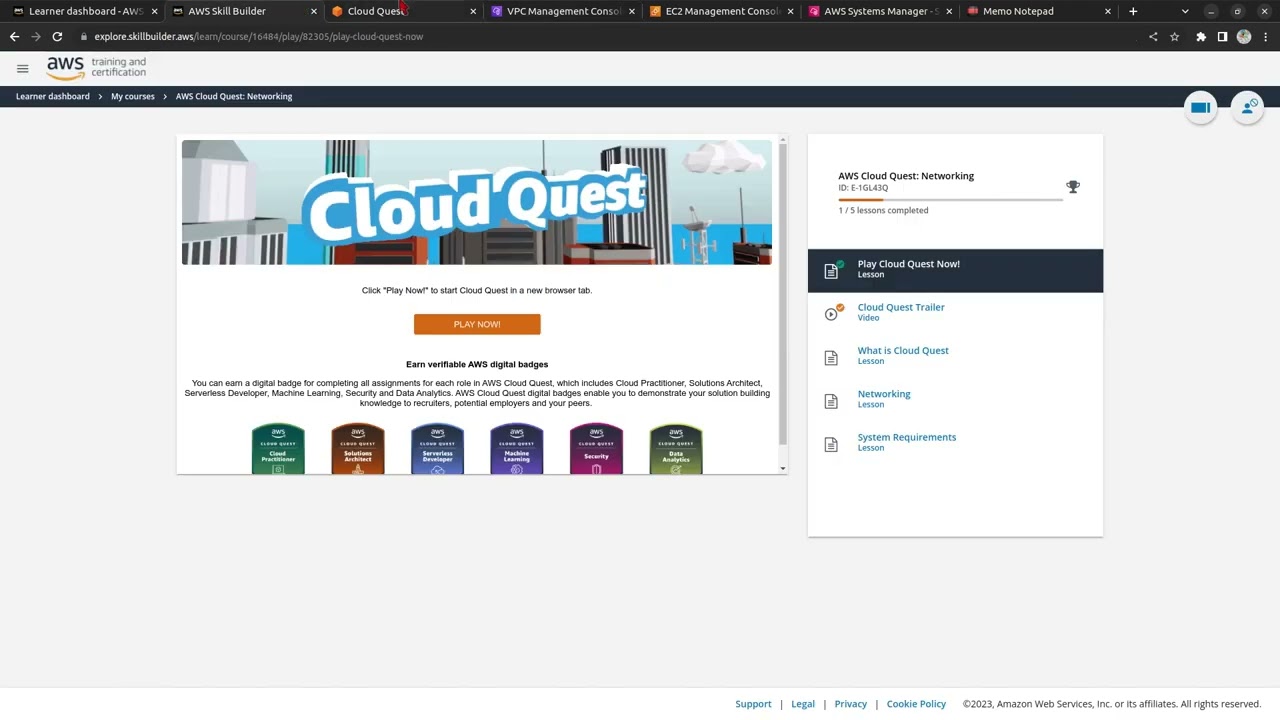Image resolution: width=1280 pixels, height=720 pixels.
Task: Click the Solutions Architect badge
Action: 358,449
